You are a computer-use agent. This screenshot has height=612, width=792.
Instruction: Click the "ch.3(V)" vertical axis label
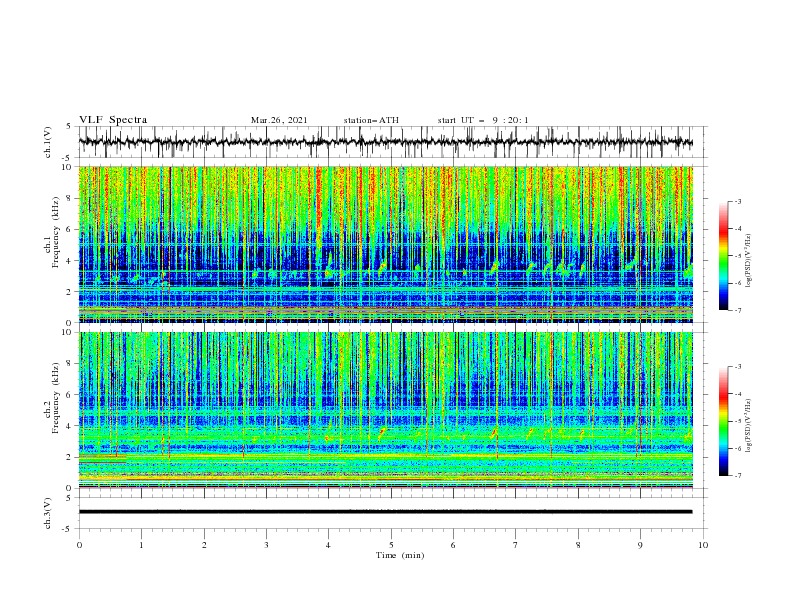point(48,513)
